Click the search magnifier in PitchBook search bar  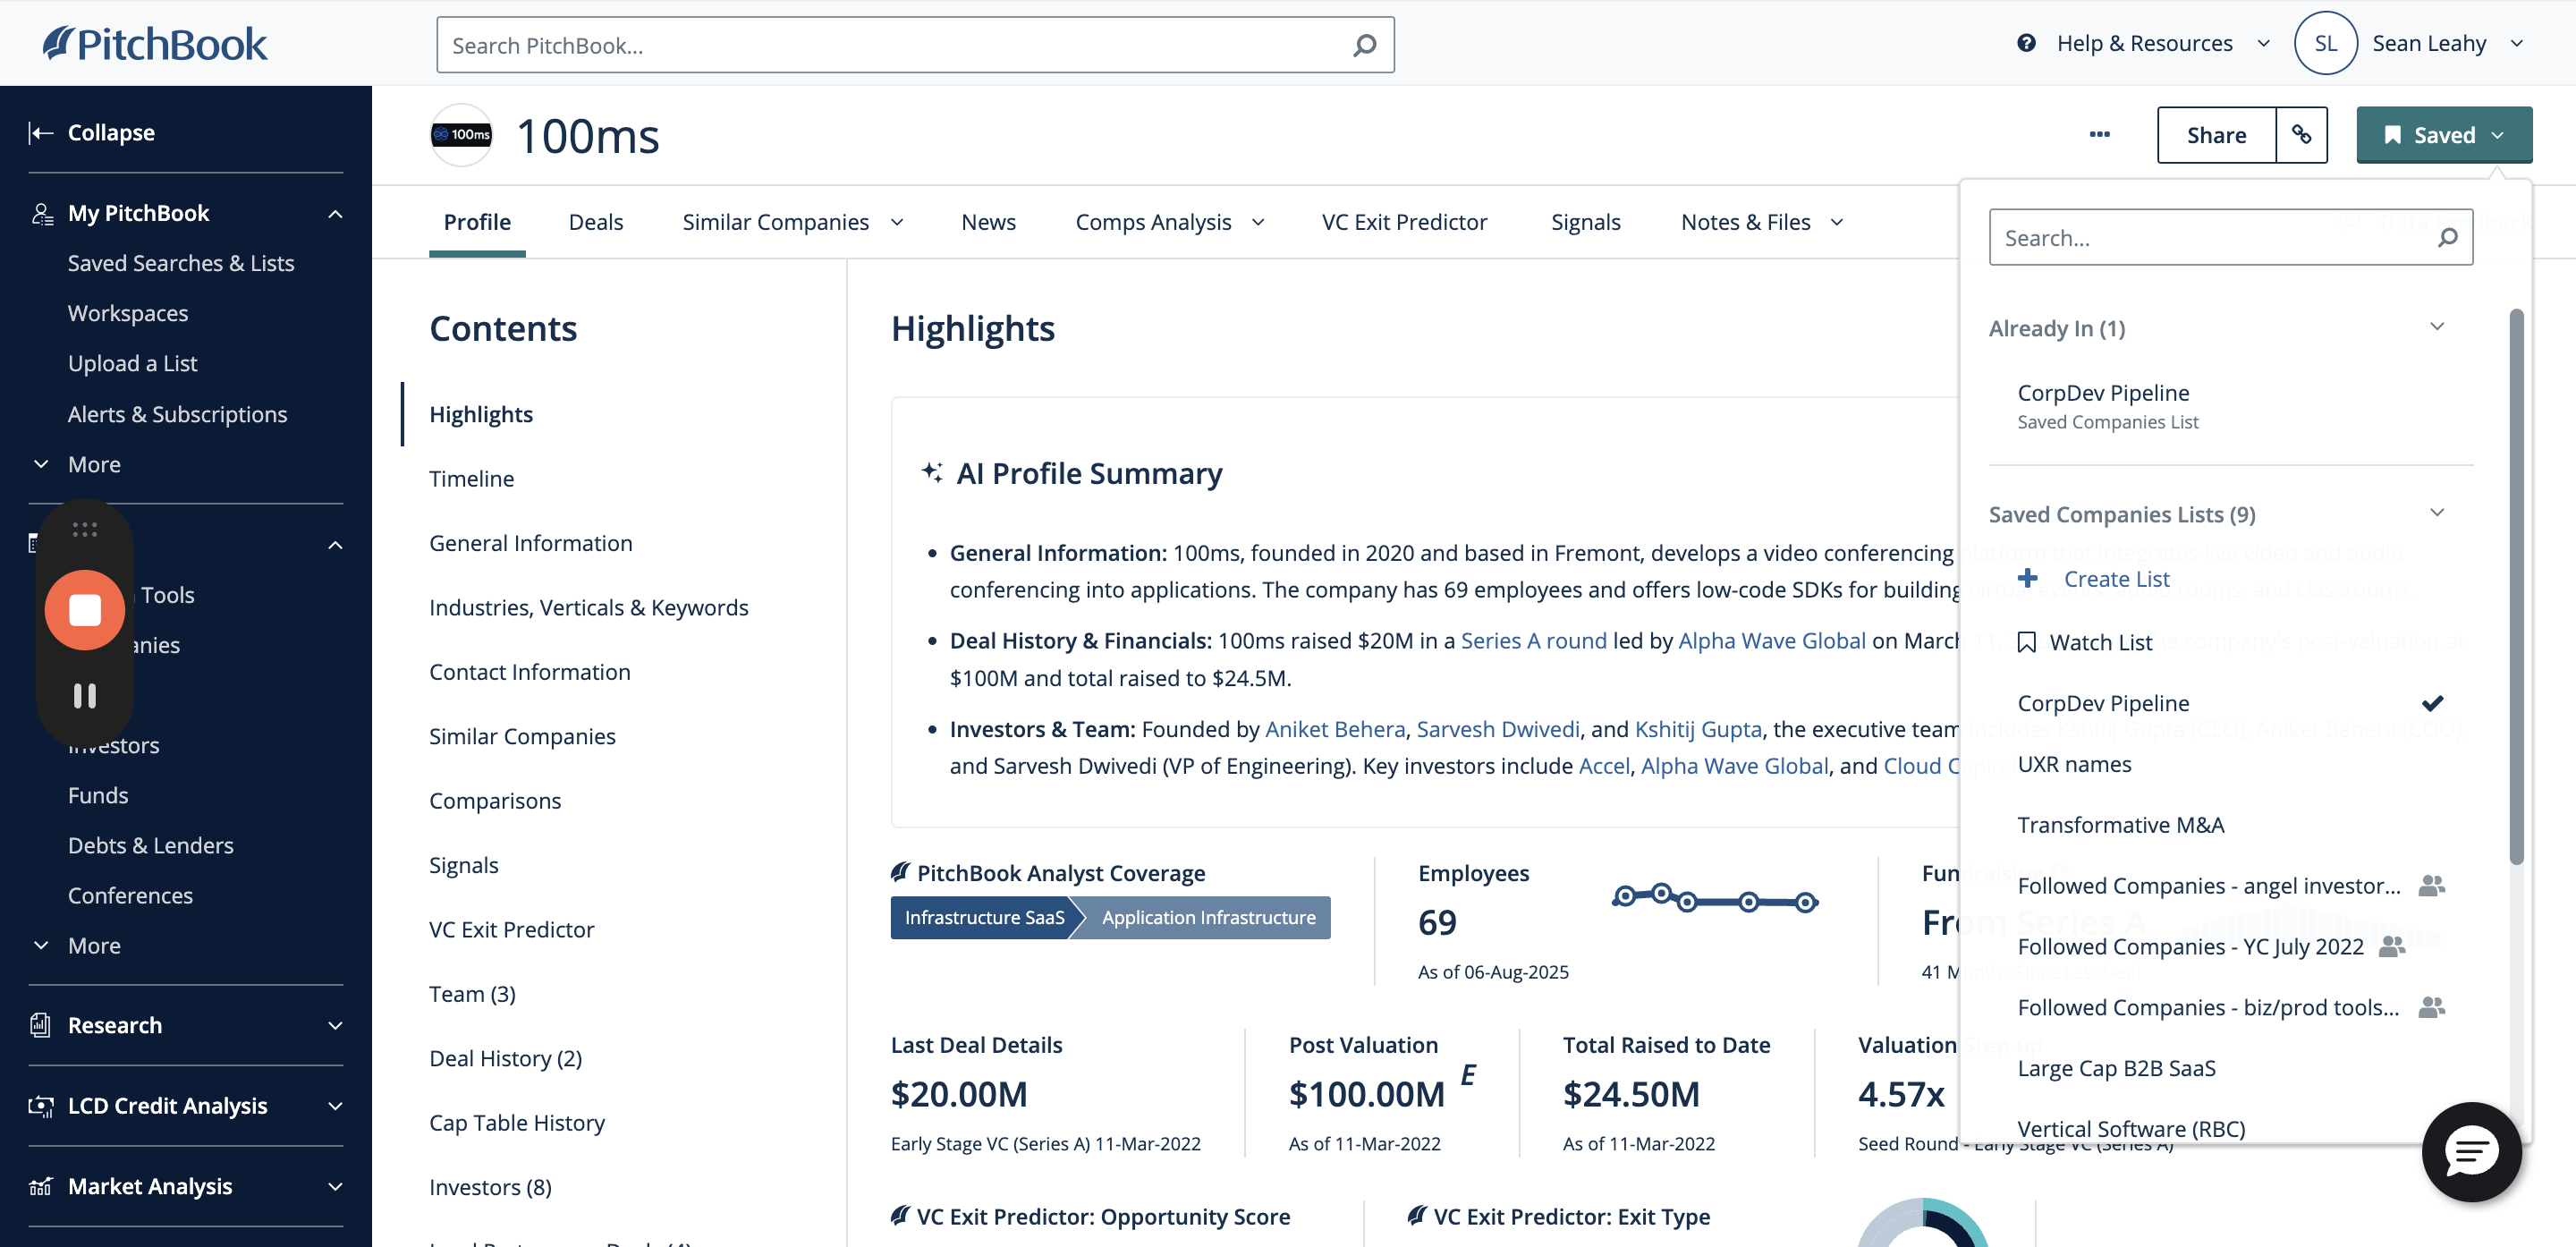[x=1364, y=45]
